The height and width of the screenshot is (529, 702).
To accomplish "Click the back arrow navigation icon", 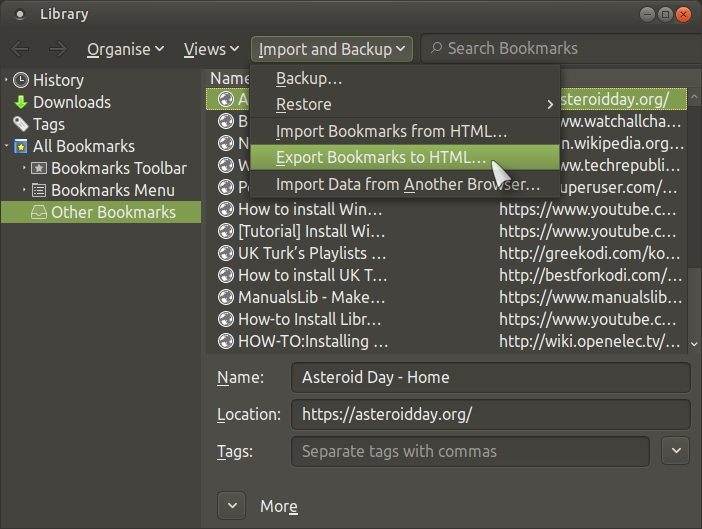I will (20, 49).
